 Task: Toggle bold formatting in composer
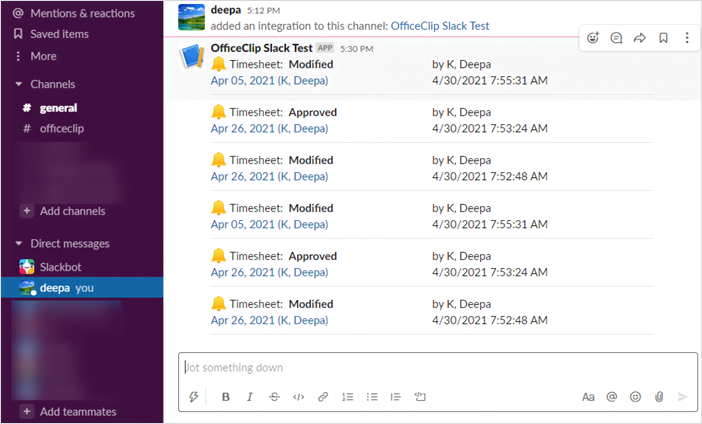point(226,397)
